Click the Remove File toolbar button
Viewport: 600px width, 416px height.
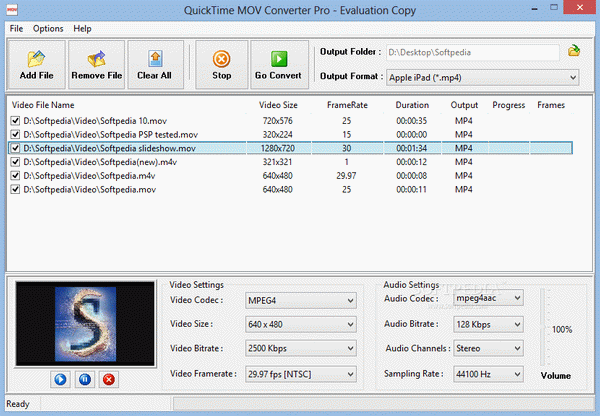[x=96, y=65]
